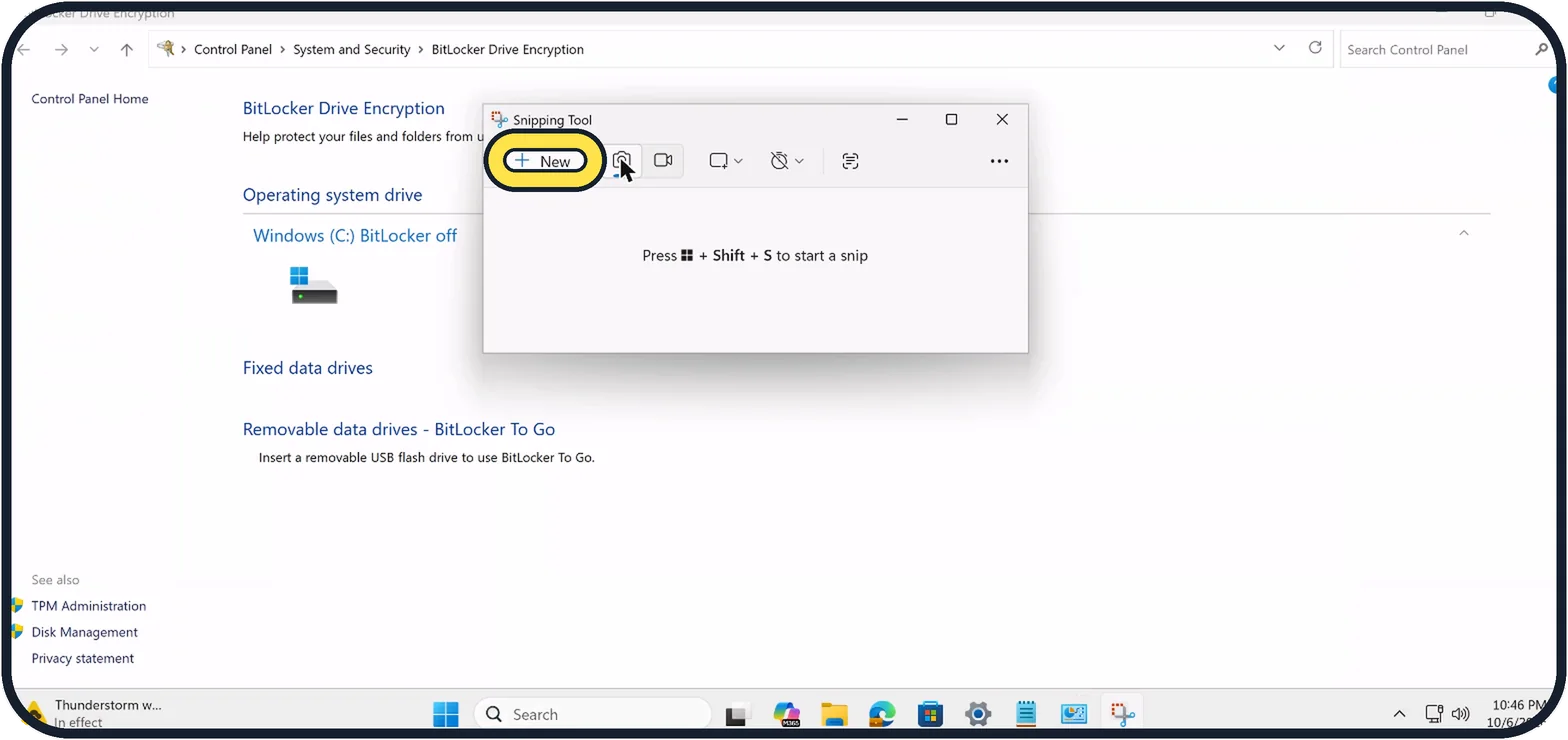Click the Text actions icon in Snipping Tool
The image size is (1568, 740).
coord(850,161)
